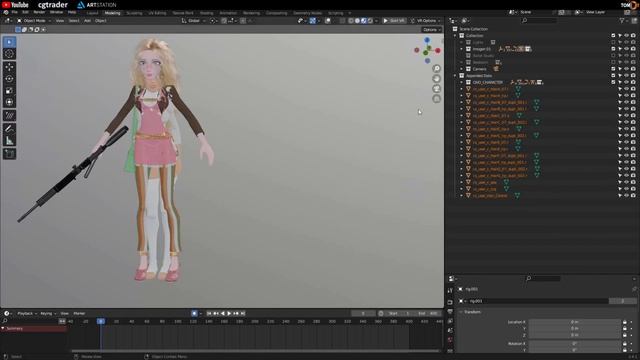Click the Location X value field
640x360 pixels.
click(x=575, y=322)
